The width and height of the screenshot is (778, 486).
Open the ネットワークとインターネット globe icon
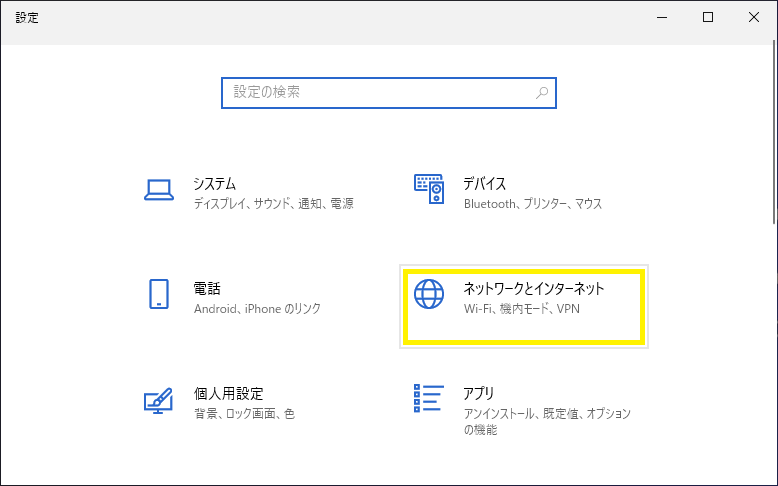(x=429, y=294)
